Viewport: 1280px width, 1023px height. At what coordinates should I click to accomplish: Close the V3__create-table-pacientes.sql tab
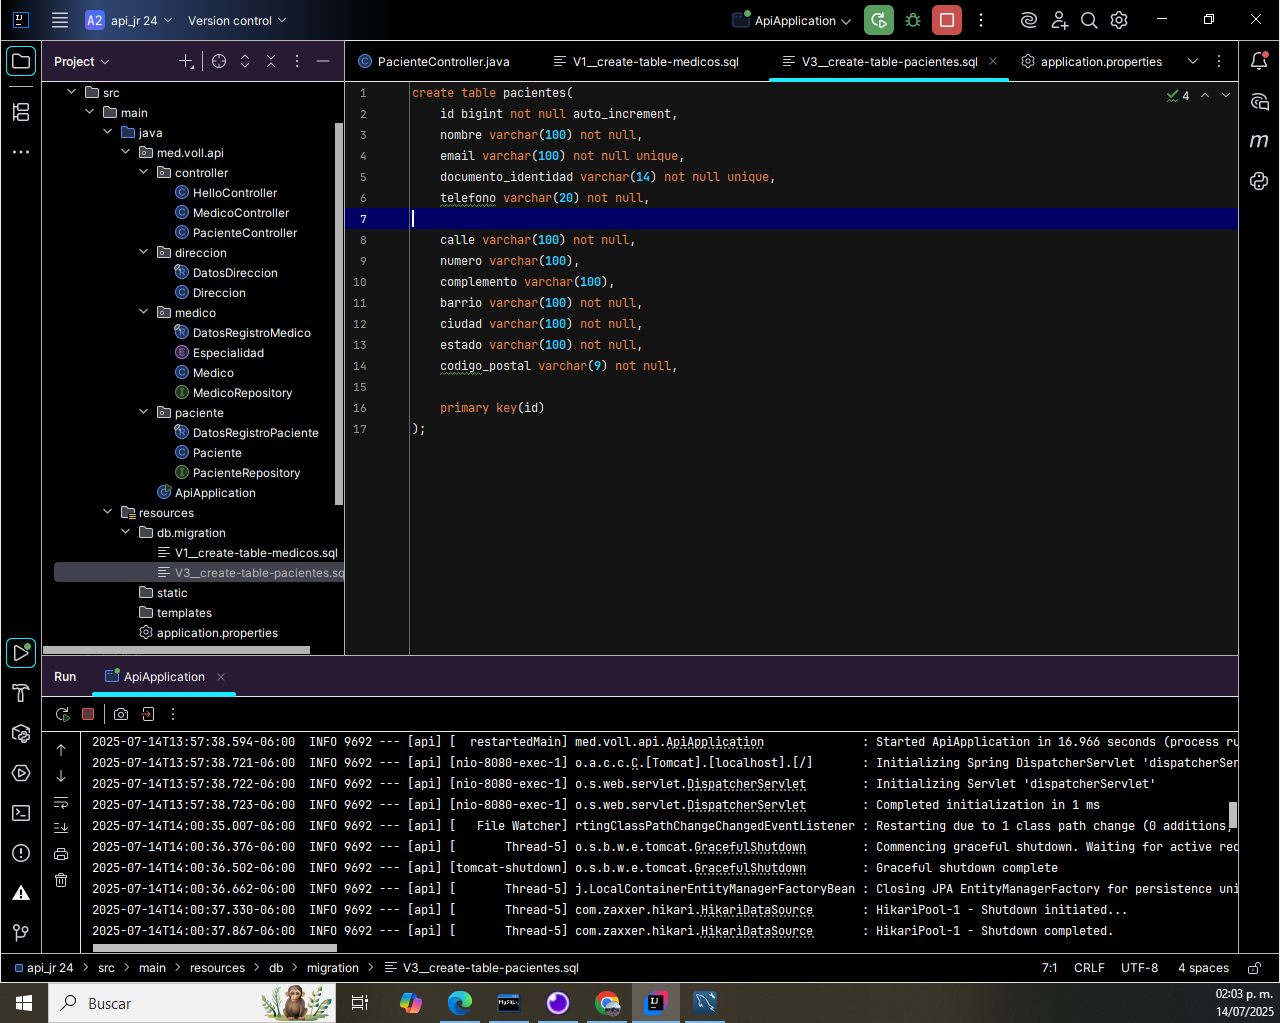coord(993,61)
